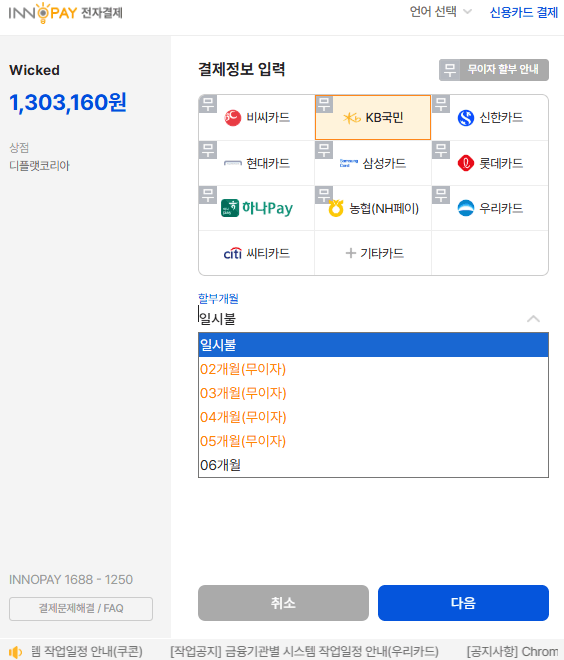
Task: Choose 농협(NH페이) card option
Action: (373, 208)
